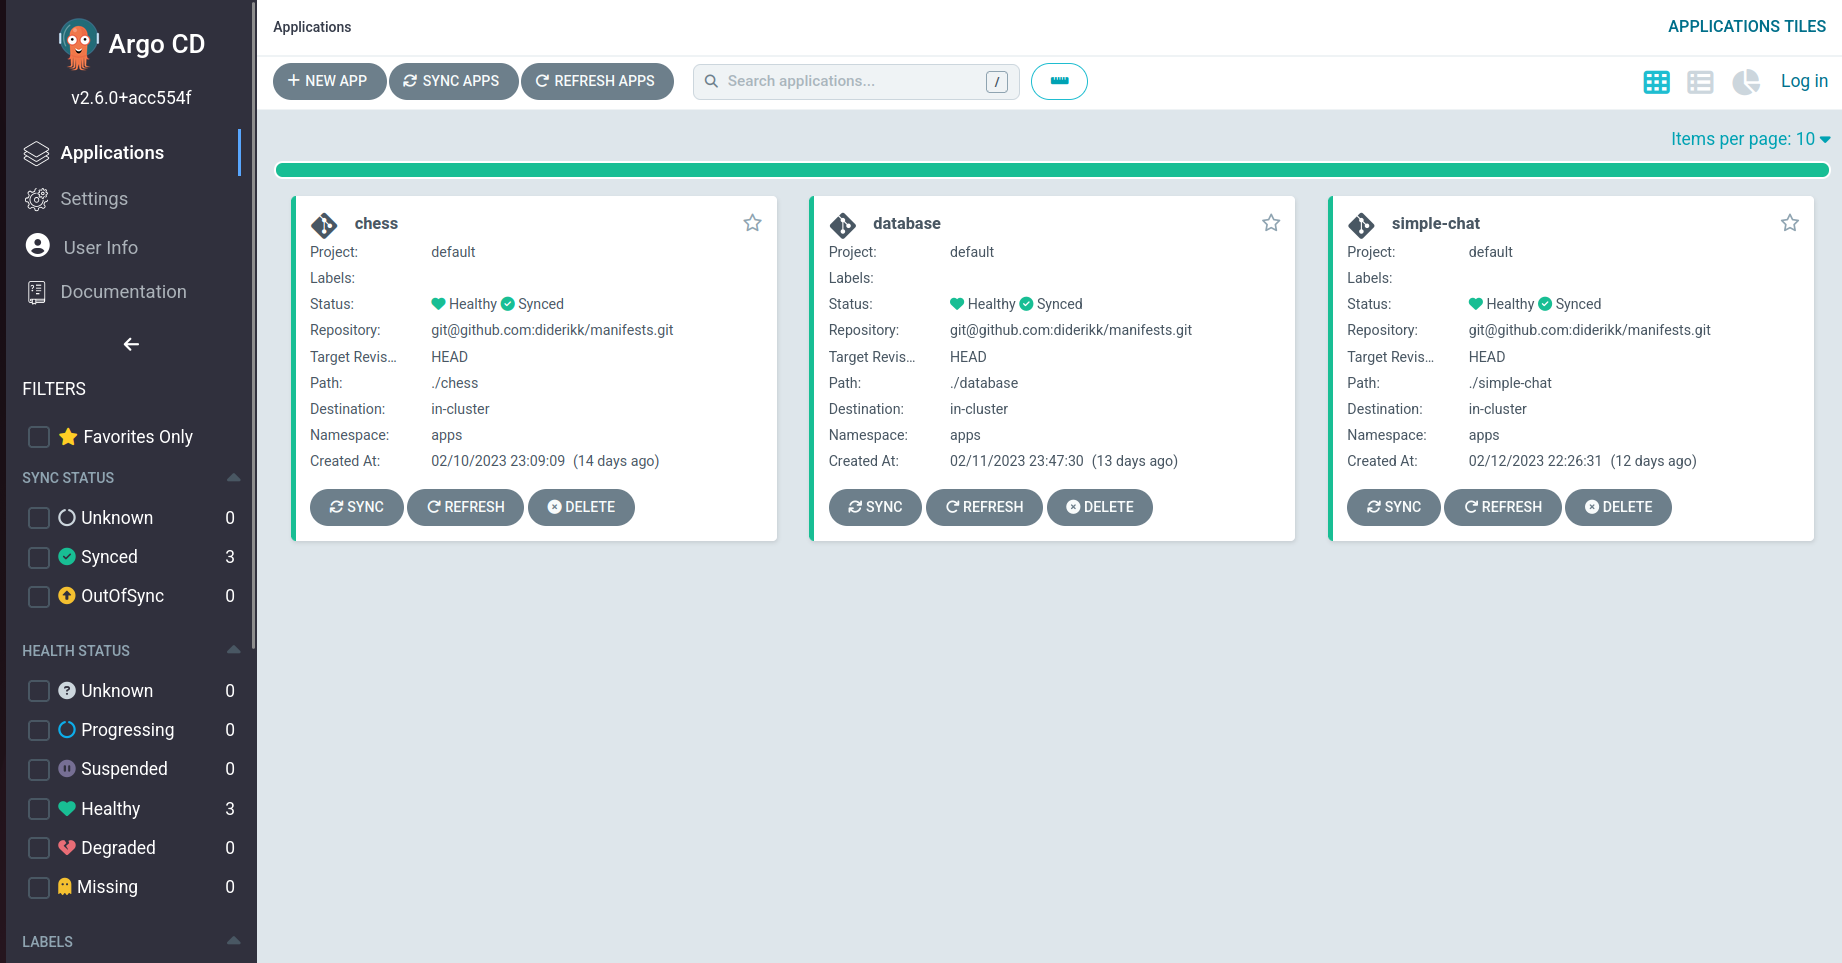Check Degraded health filter
Screen dimensions: 1842x963
[x=39, y=848]
